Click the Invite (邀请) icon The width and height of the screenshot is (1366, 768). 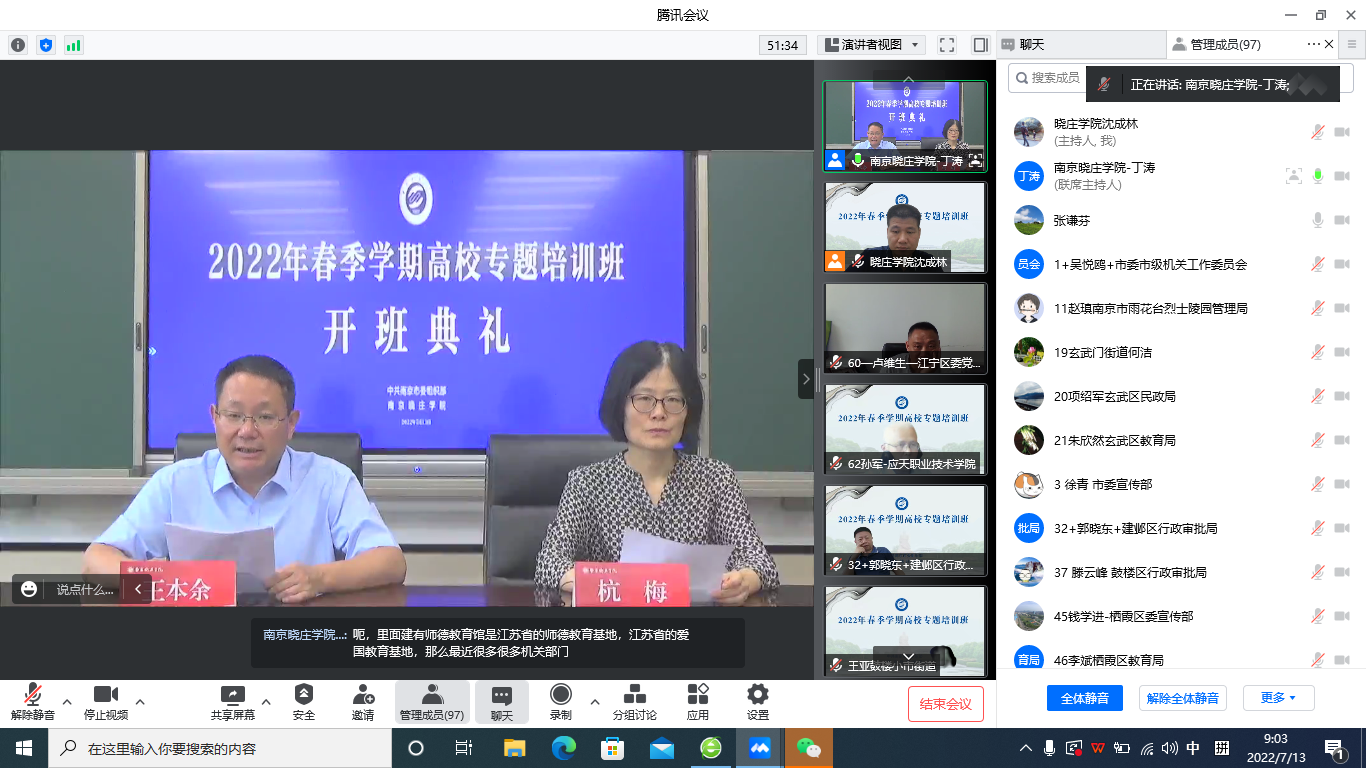[x=363, y=695]
